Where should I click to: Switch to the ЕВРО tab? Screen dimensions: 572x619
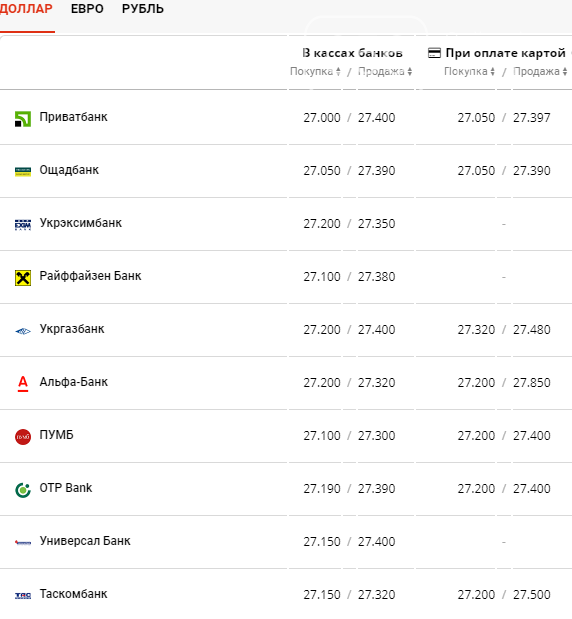tap(87, 9)
